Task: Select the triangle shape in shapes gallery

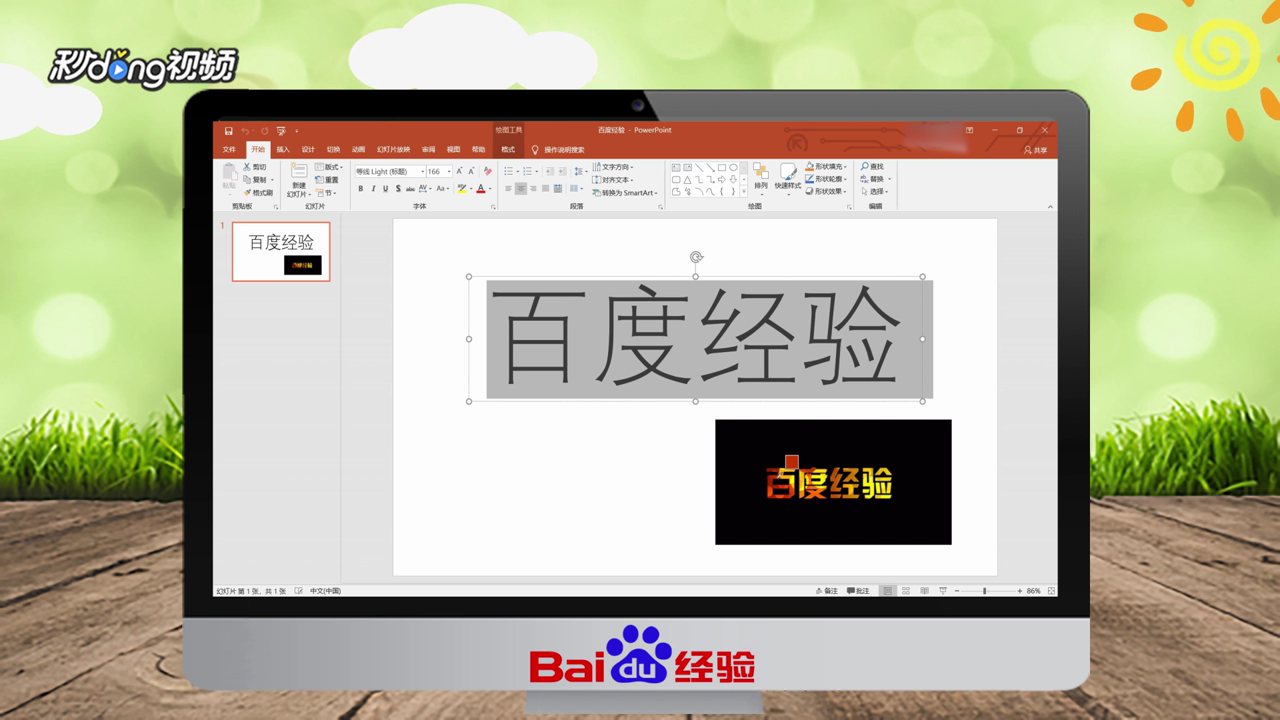Action: click(x=687, y=180)
